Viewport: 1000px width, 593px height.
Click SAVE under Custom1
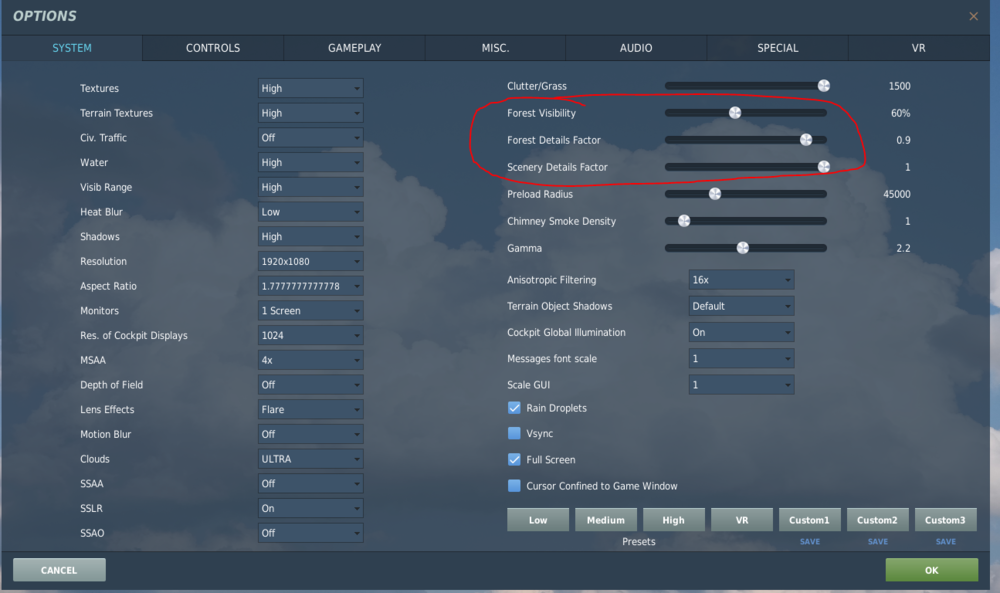pyautogui.click(x=810, y=541)
